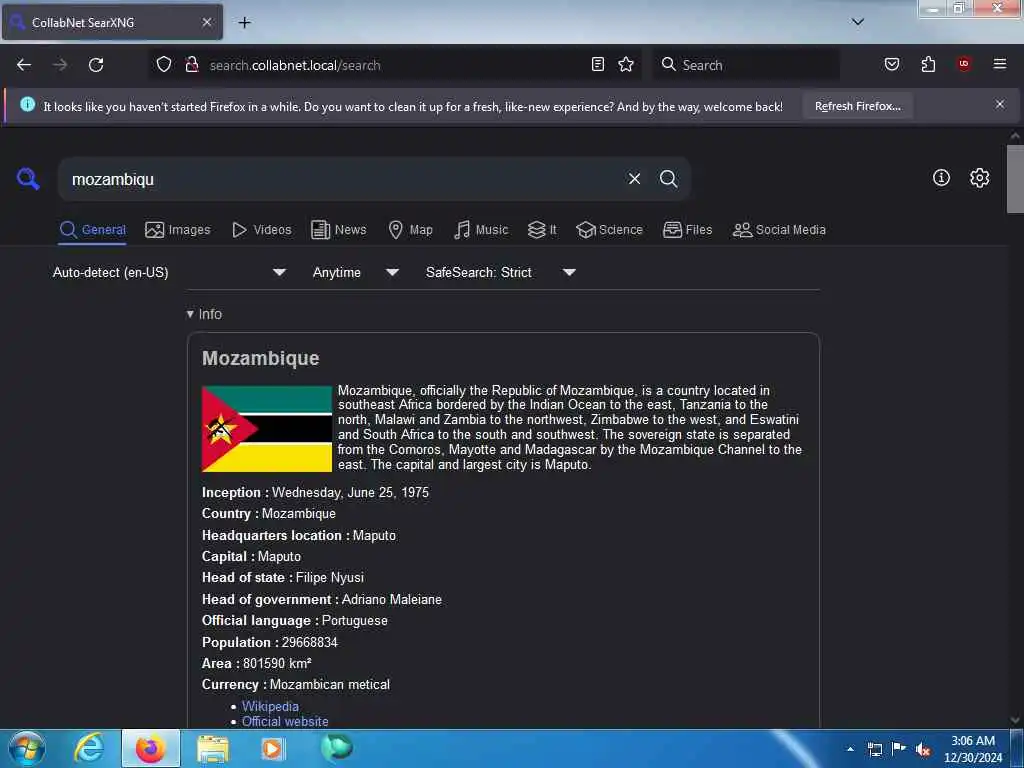Screen dimensions: 1024x768
Task: Open Windows Explorer from the taskbar
Action: click(213, 749)
